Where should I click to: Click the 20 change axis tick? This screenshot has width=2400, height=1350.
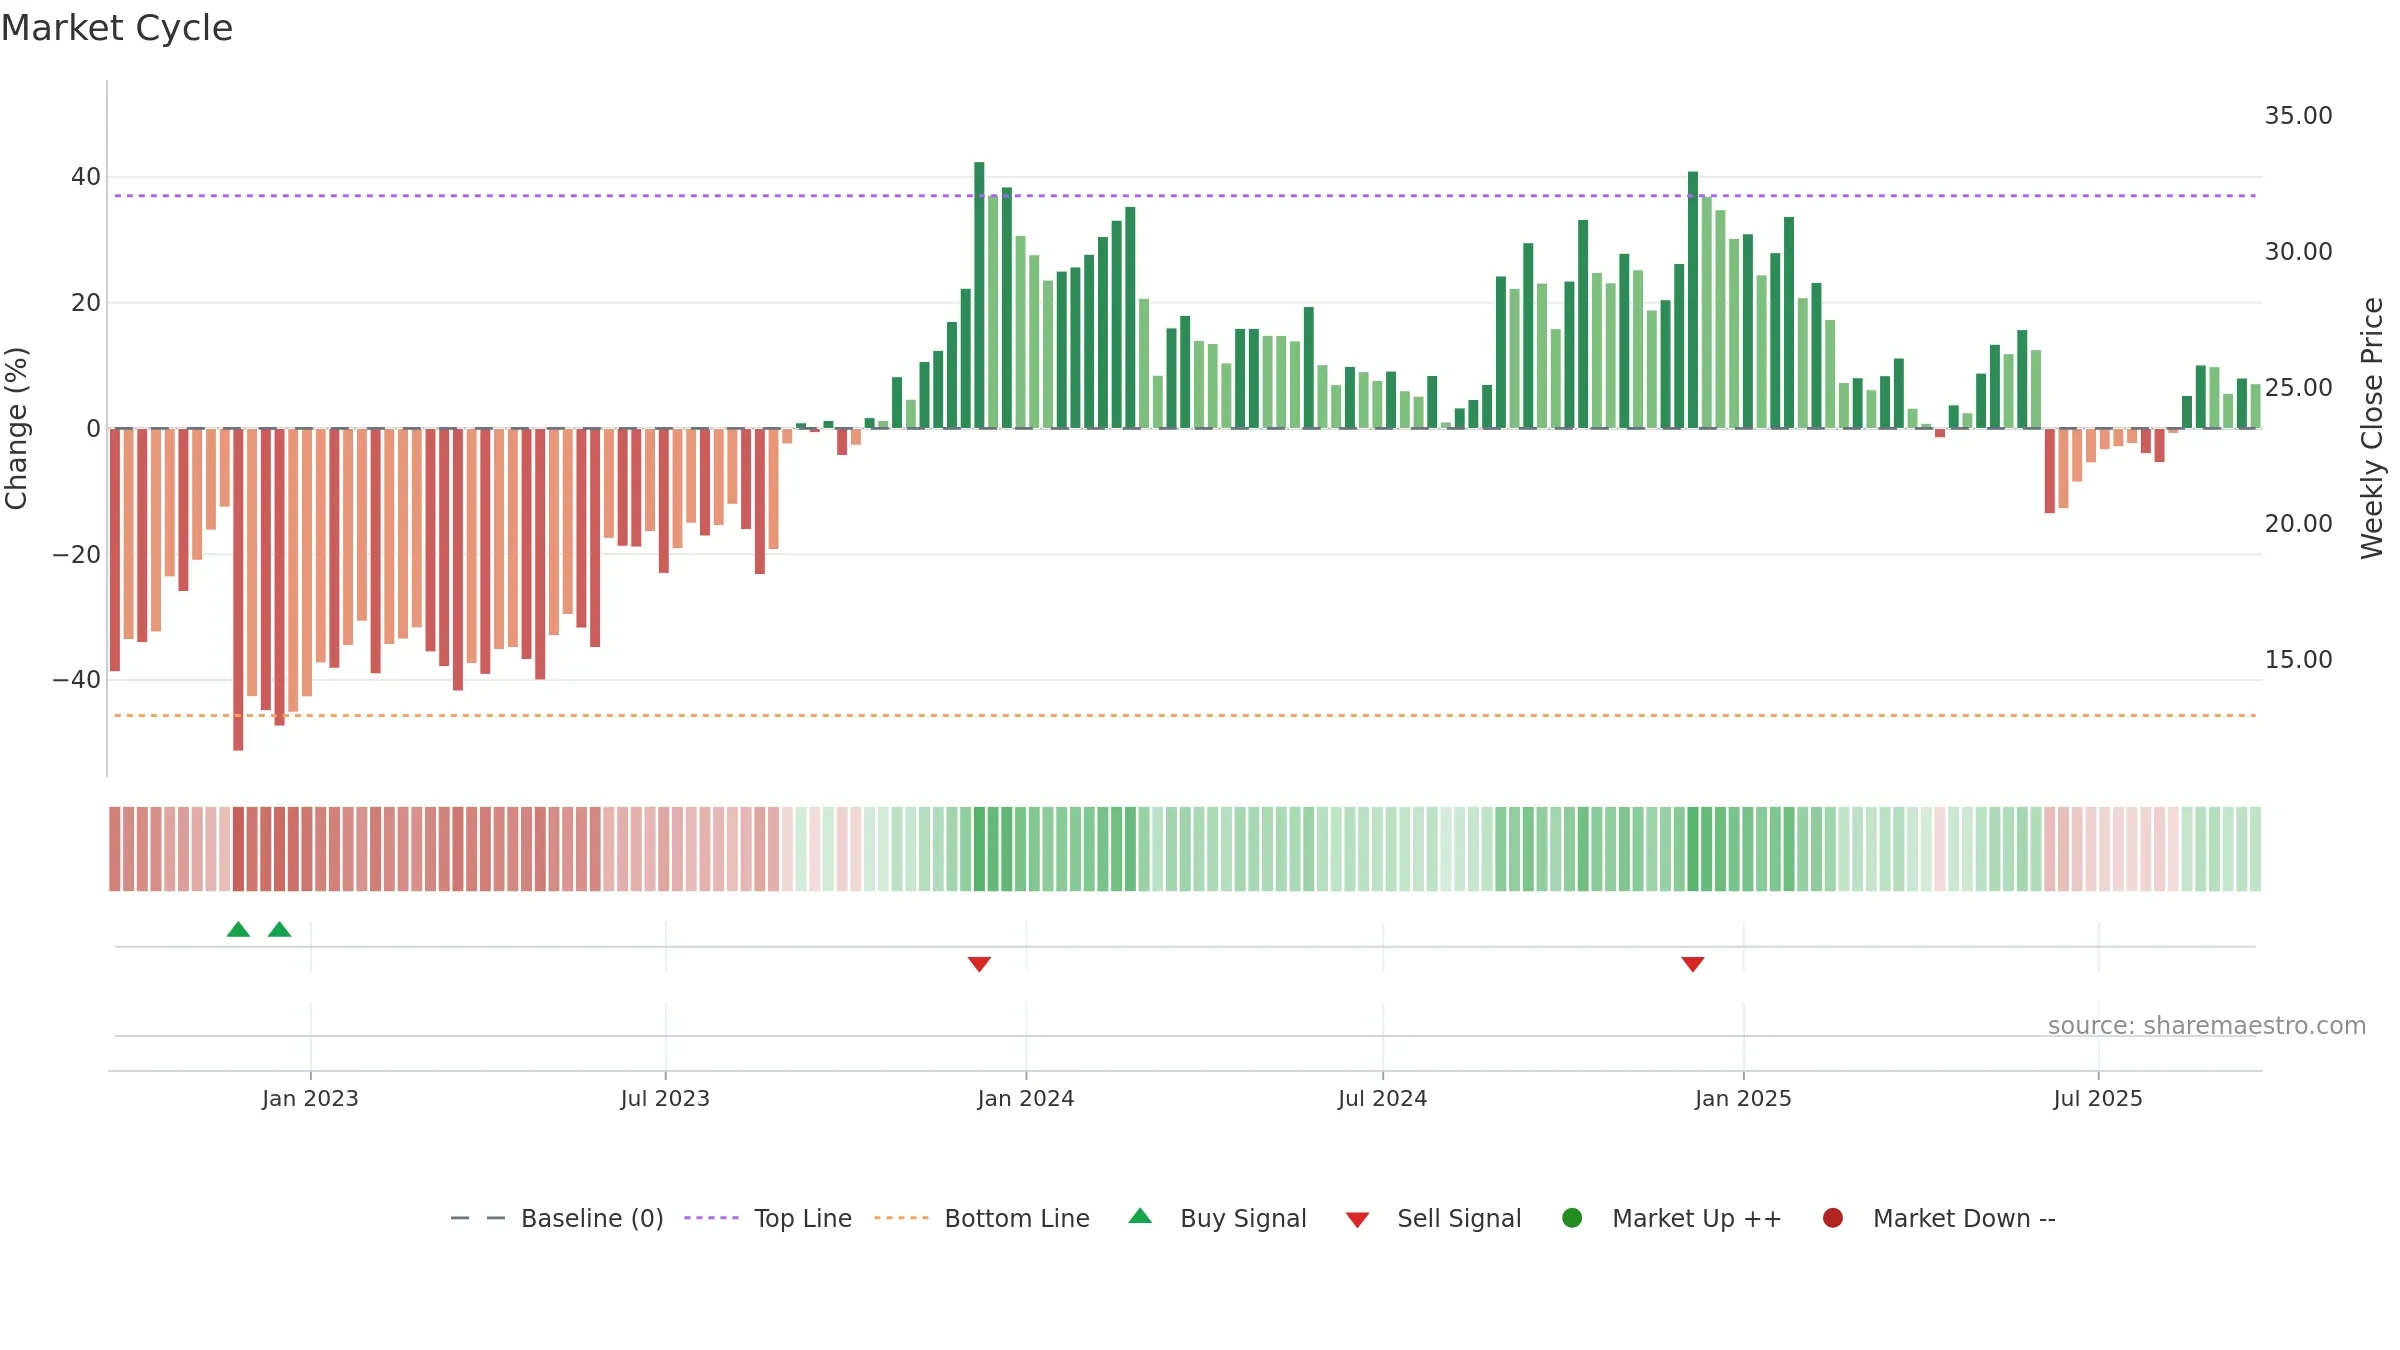coord(86,303)
